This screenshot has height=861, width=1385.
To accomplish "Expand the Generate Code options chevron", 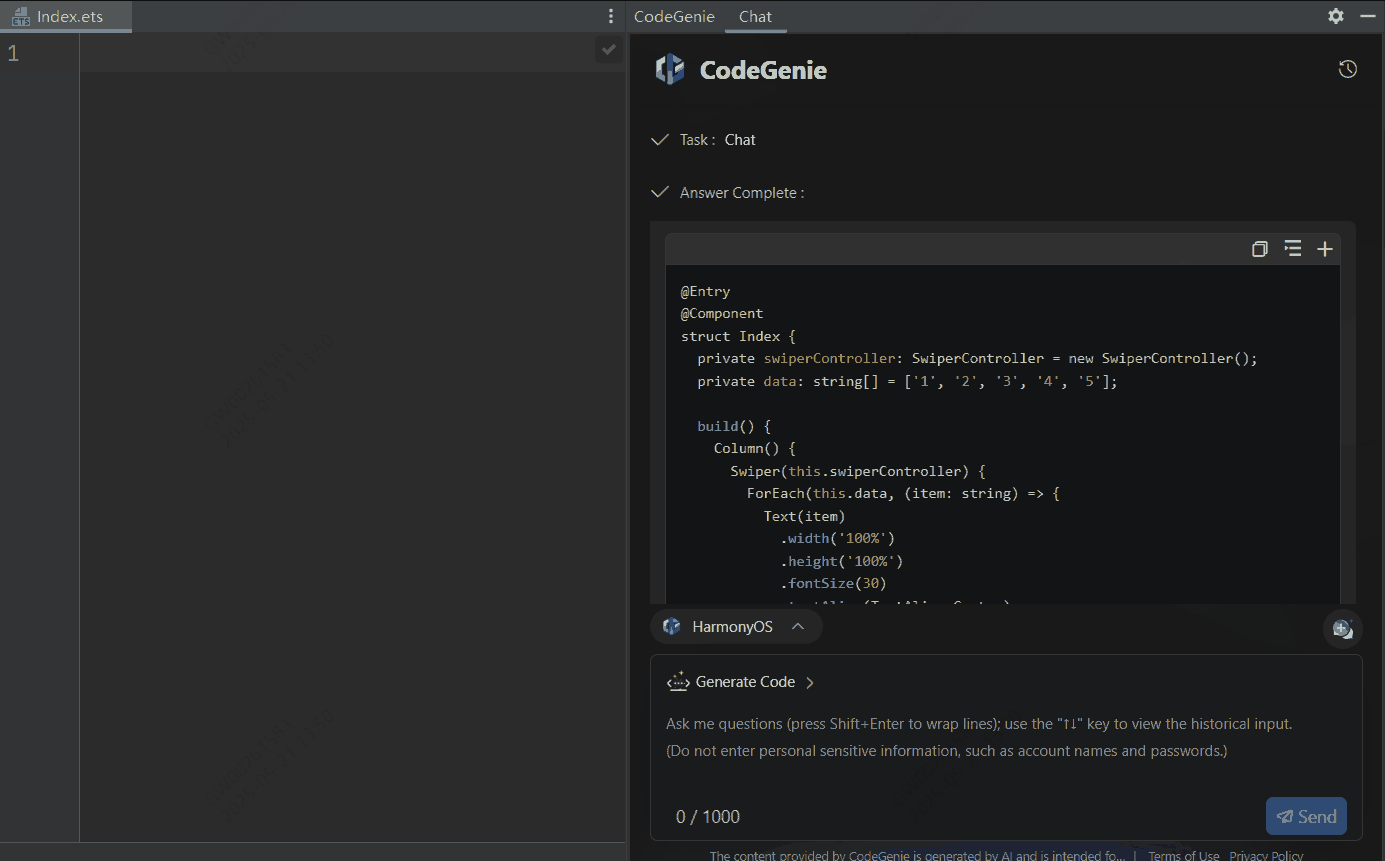I will (x=811, y=681).
